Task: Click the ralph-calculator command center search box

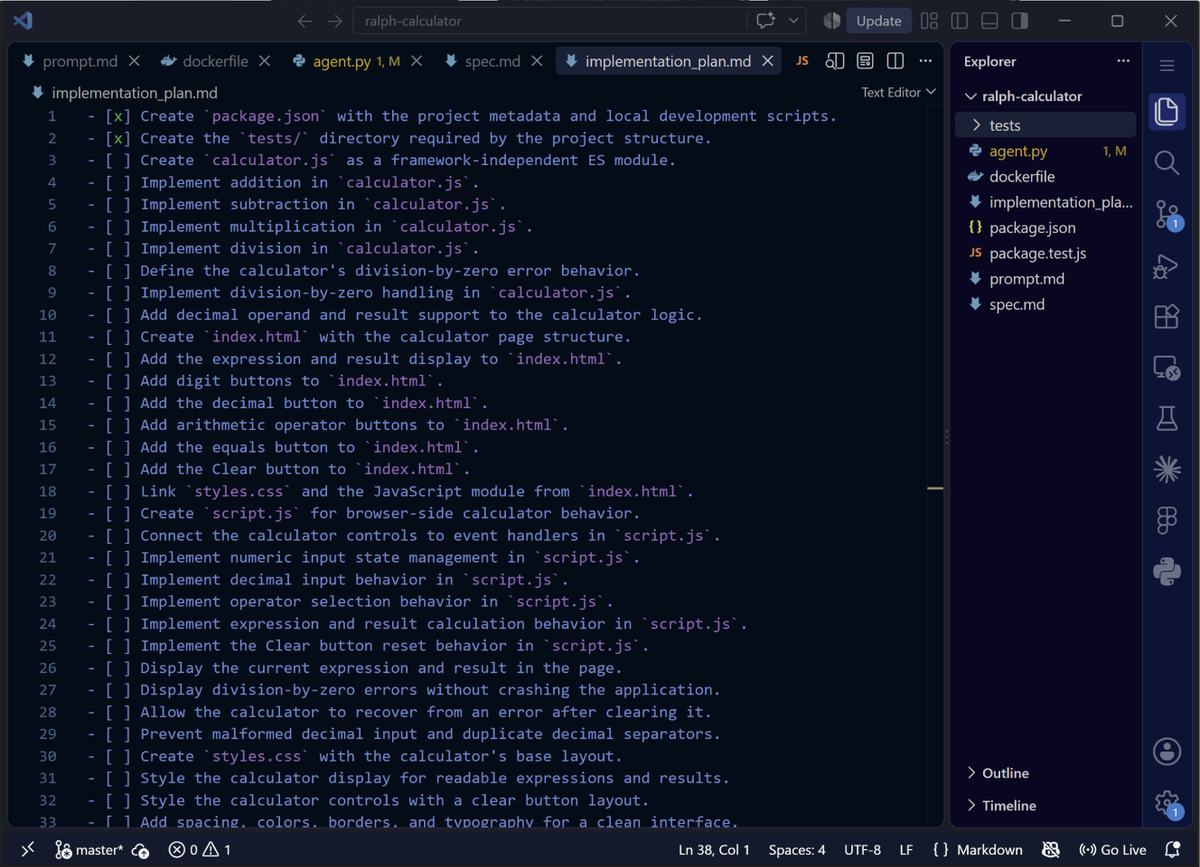Action: 550,21
